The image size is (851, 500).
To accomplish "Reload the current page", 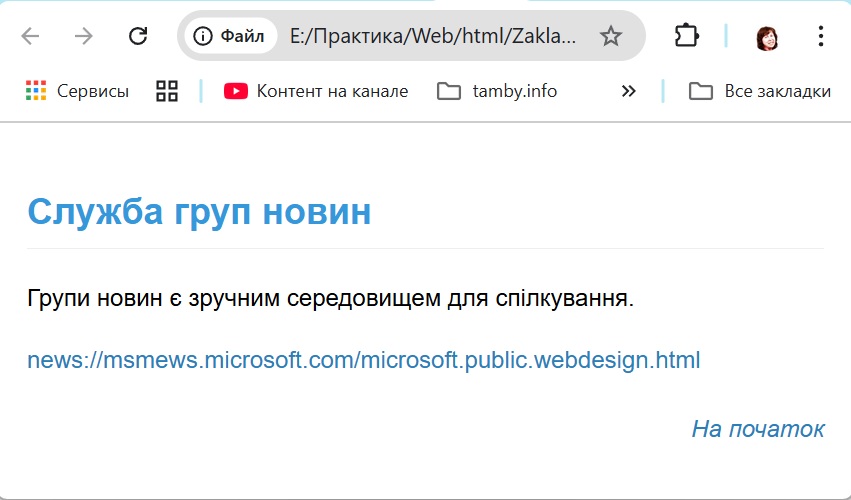I will tap(138, 37).
